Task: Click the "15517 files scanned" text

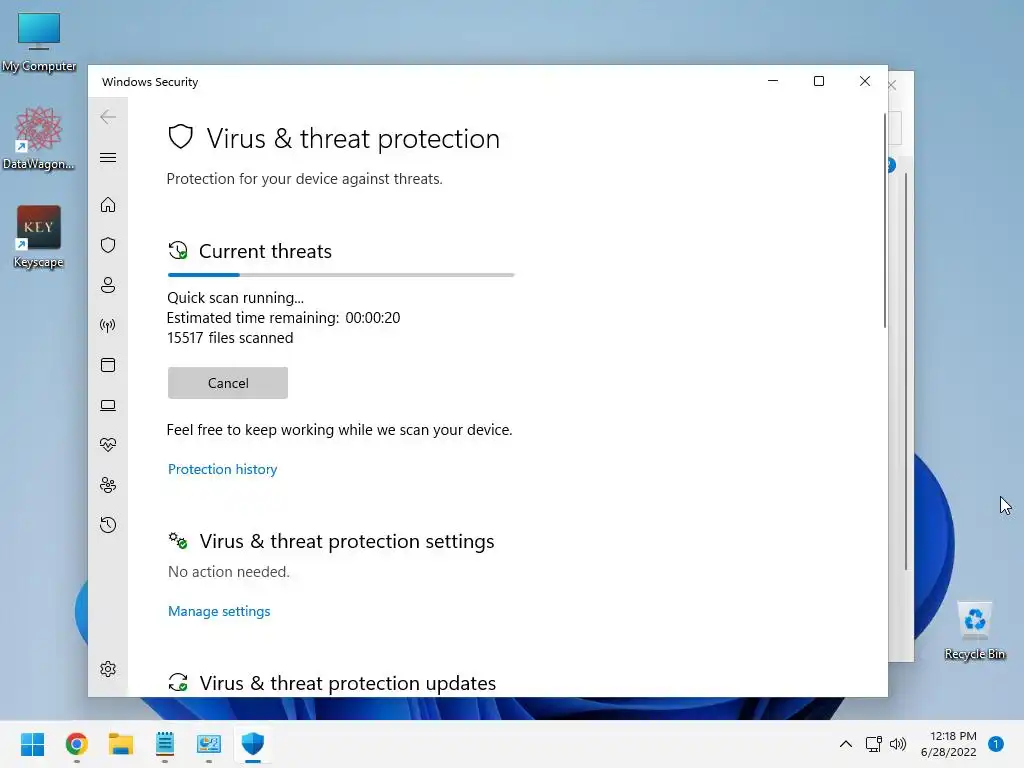Action: [x=230, y=338]
